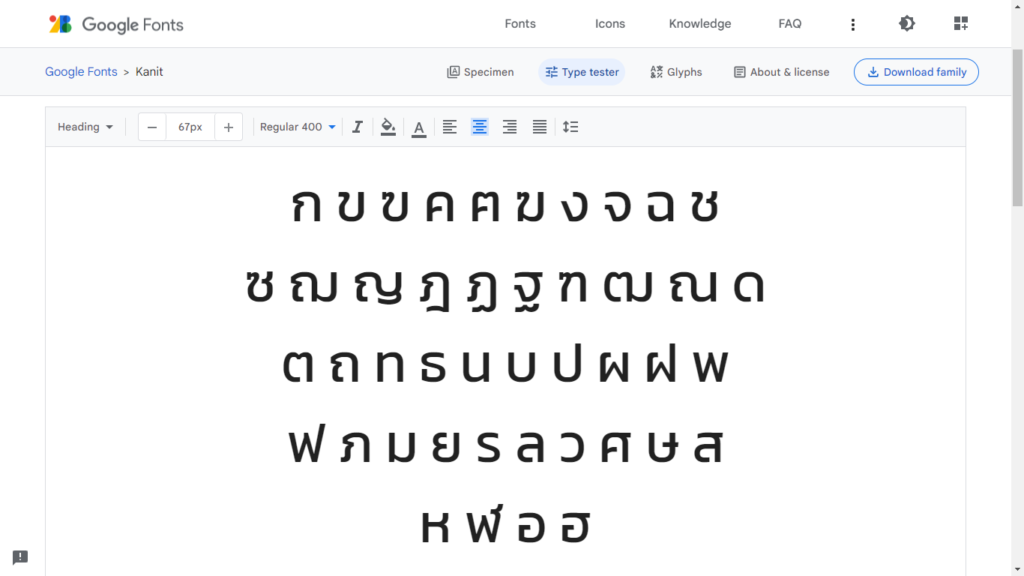Open the background fill color picker

[388, 127]
